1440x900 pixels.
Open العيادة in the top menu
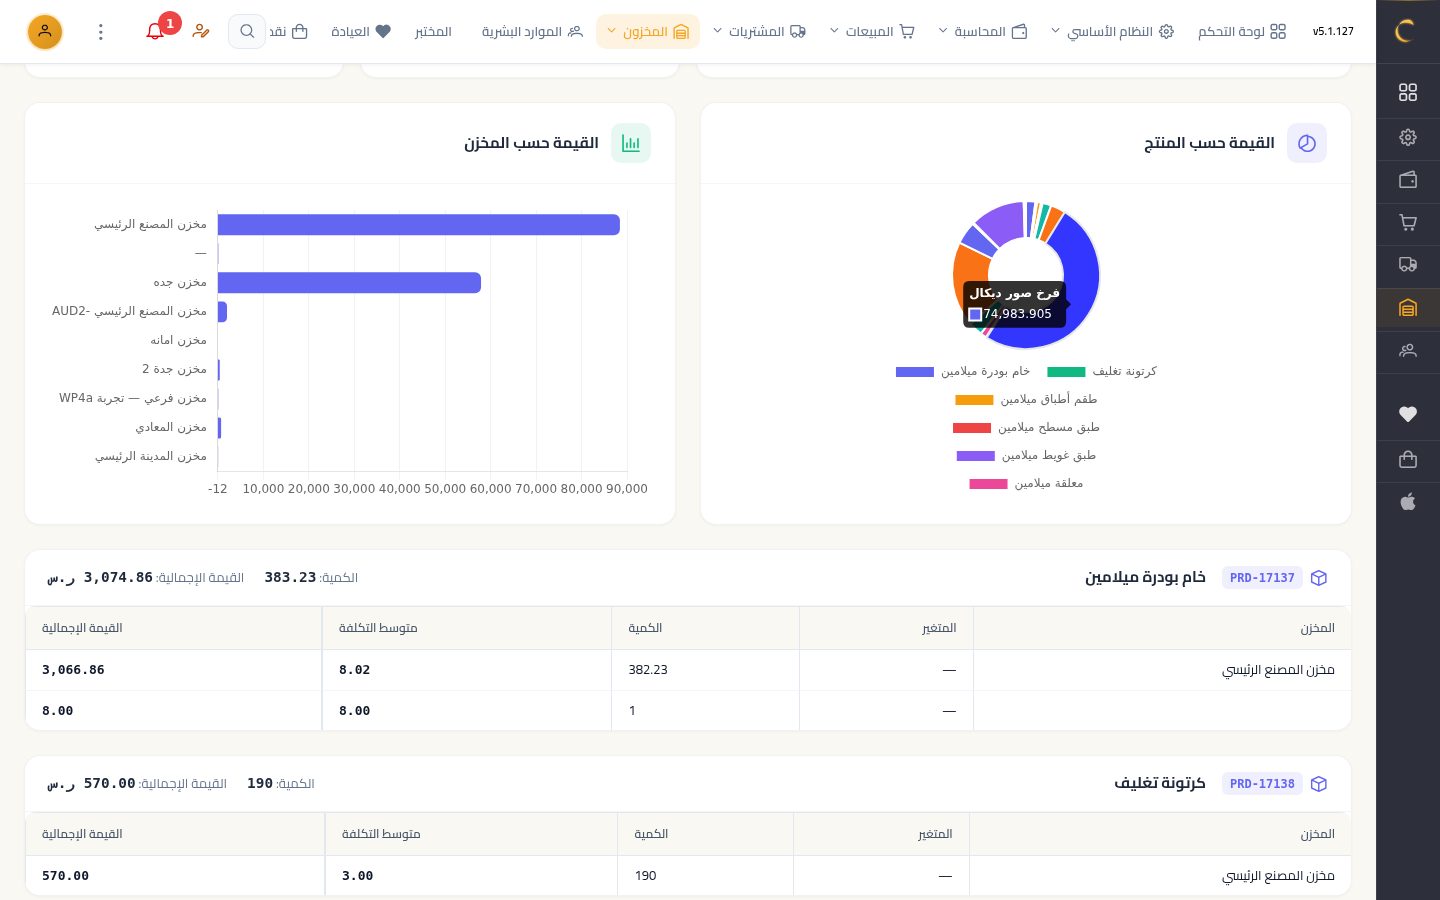click(361, 31)
